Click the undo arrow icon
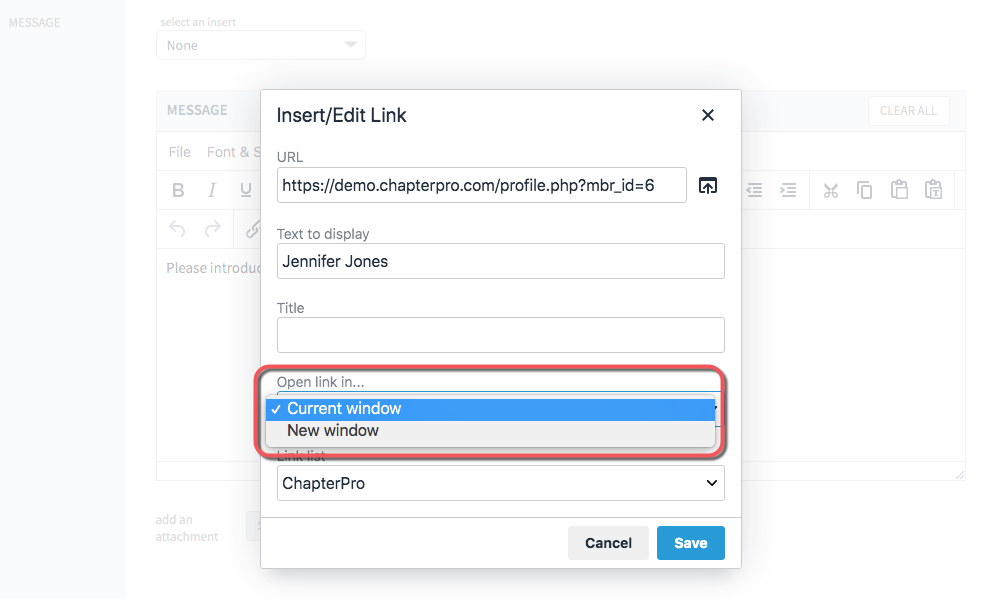The image size is (995, 599). pyautogui.click(x=178, y=228)
